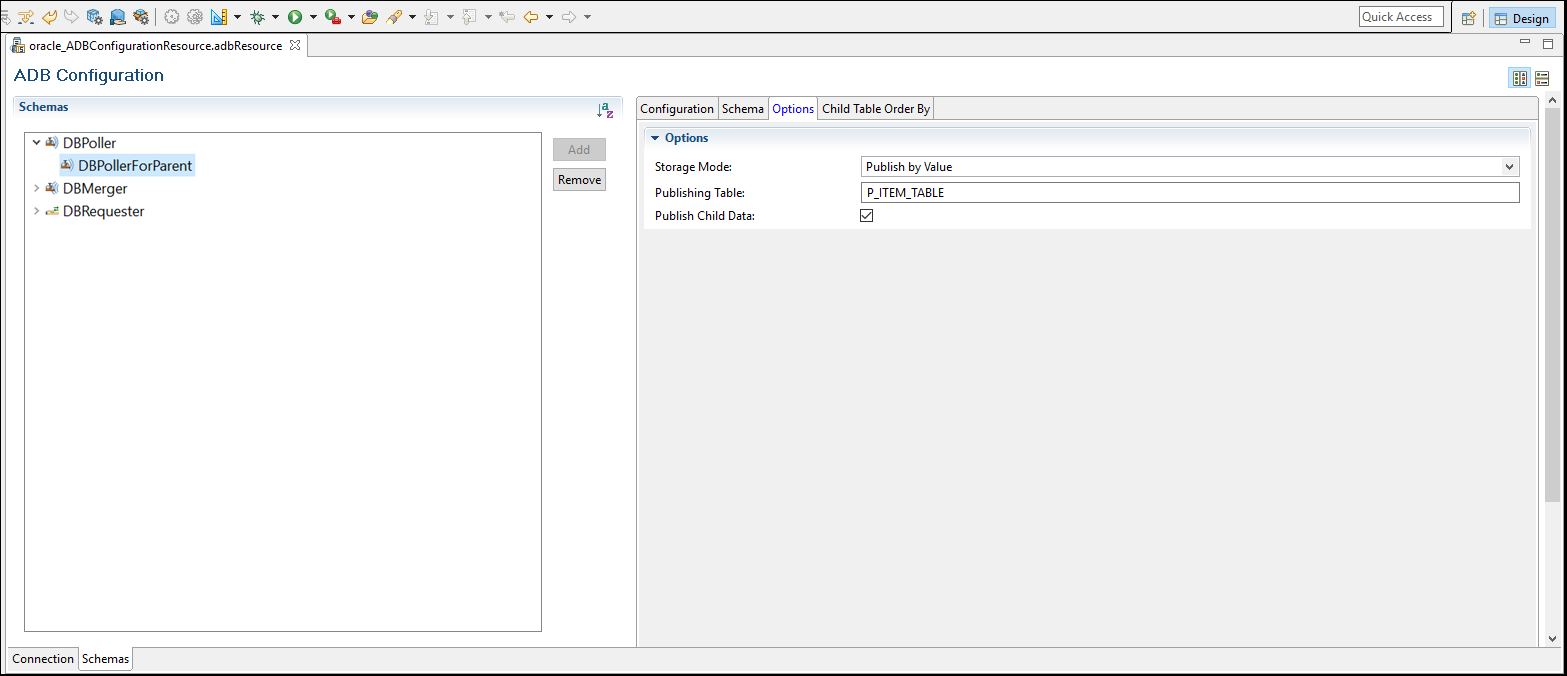Viewport: 1567px width, 676px height.
Task: Open the Connection tab at bottom
Action: tap(43, 659)
